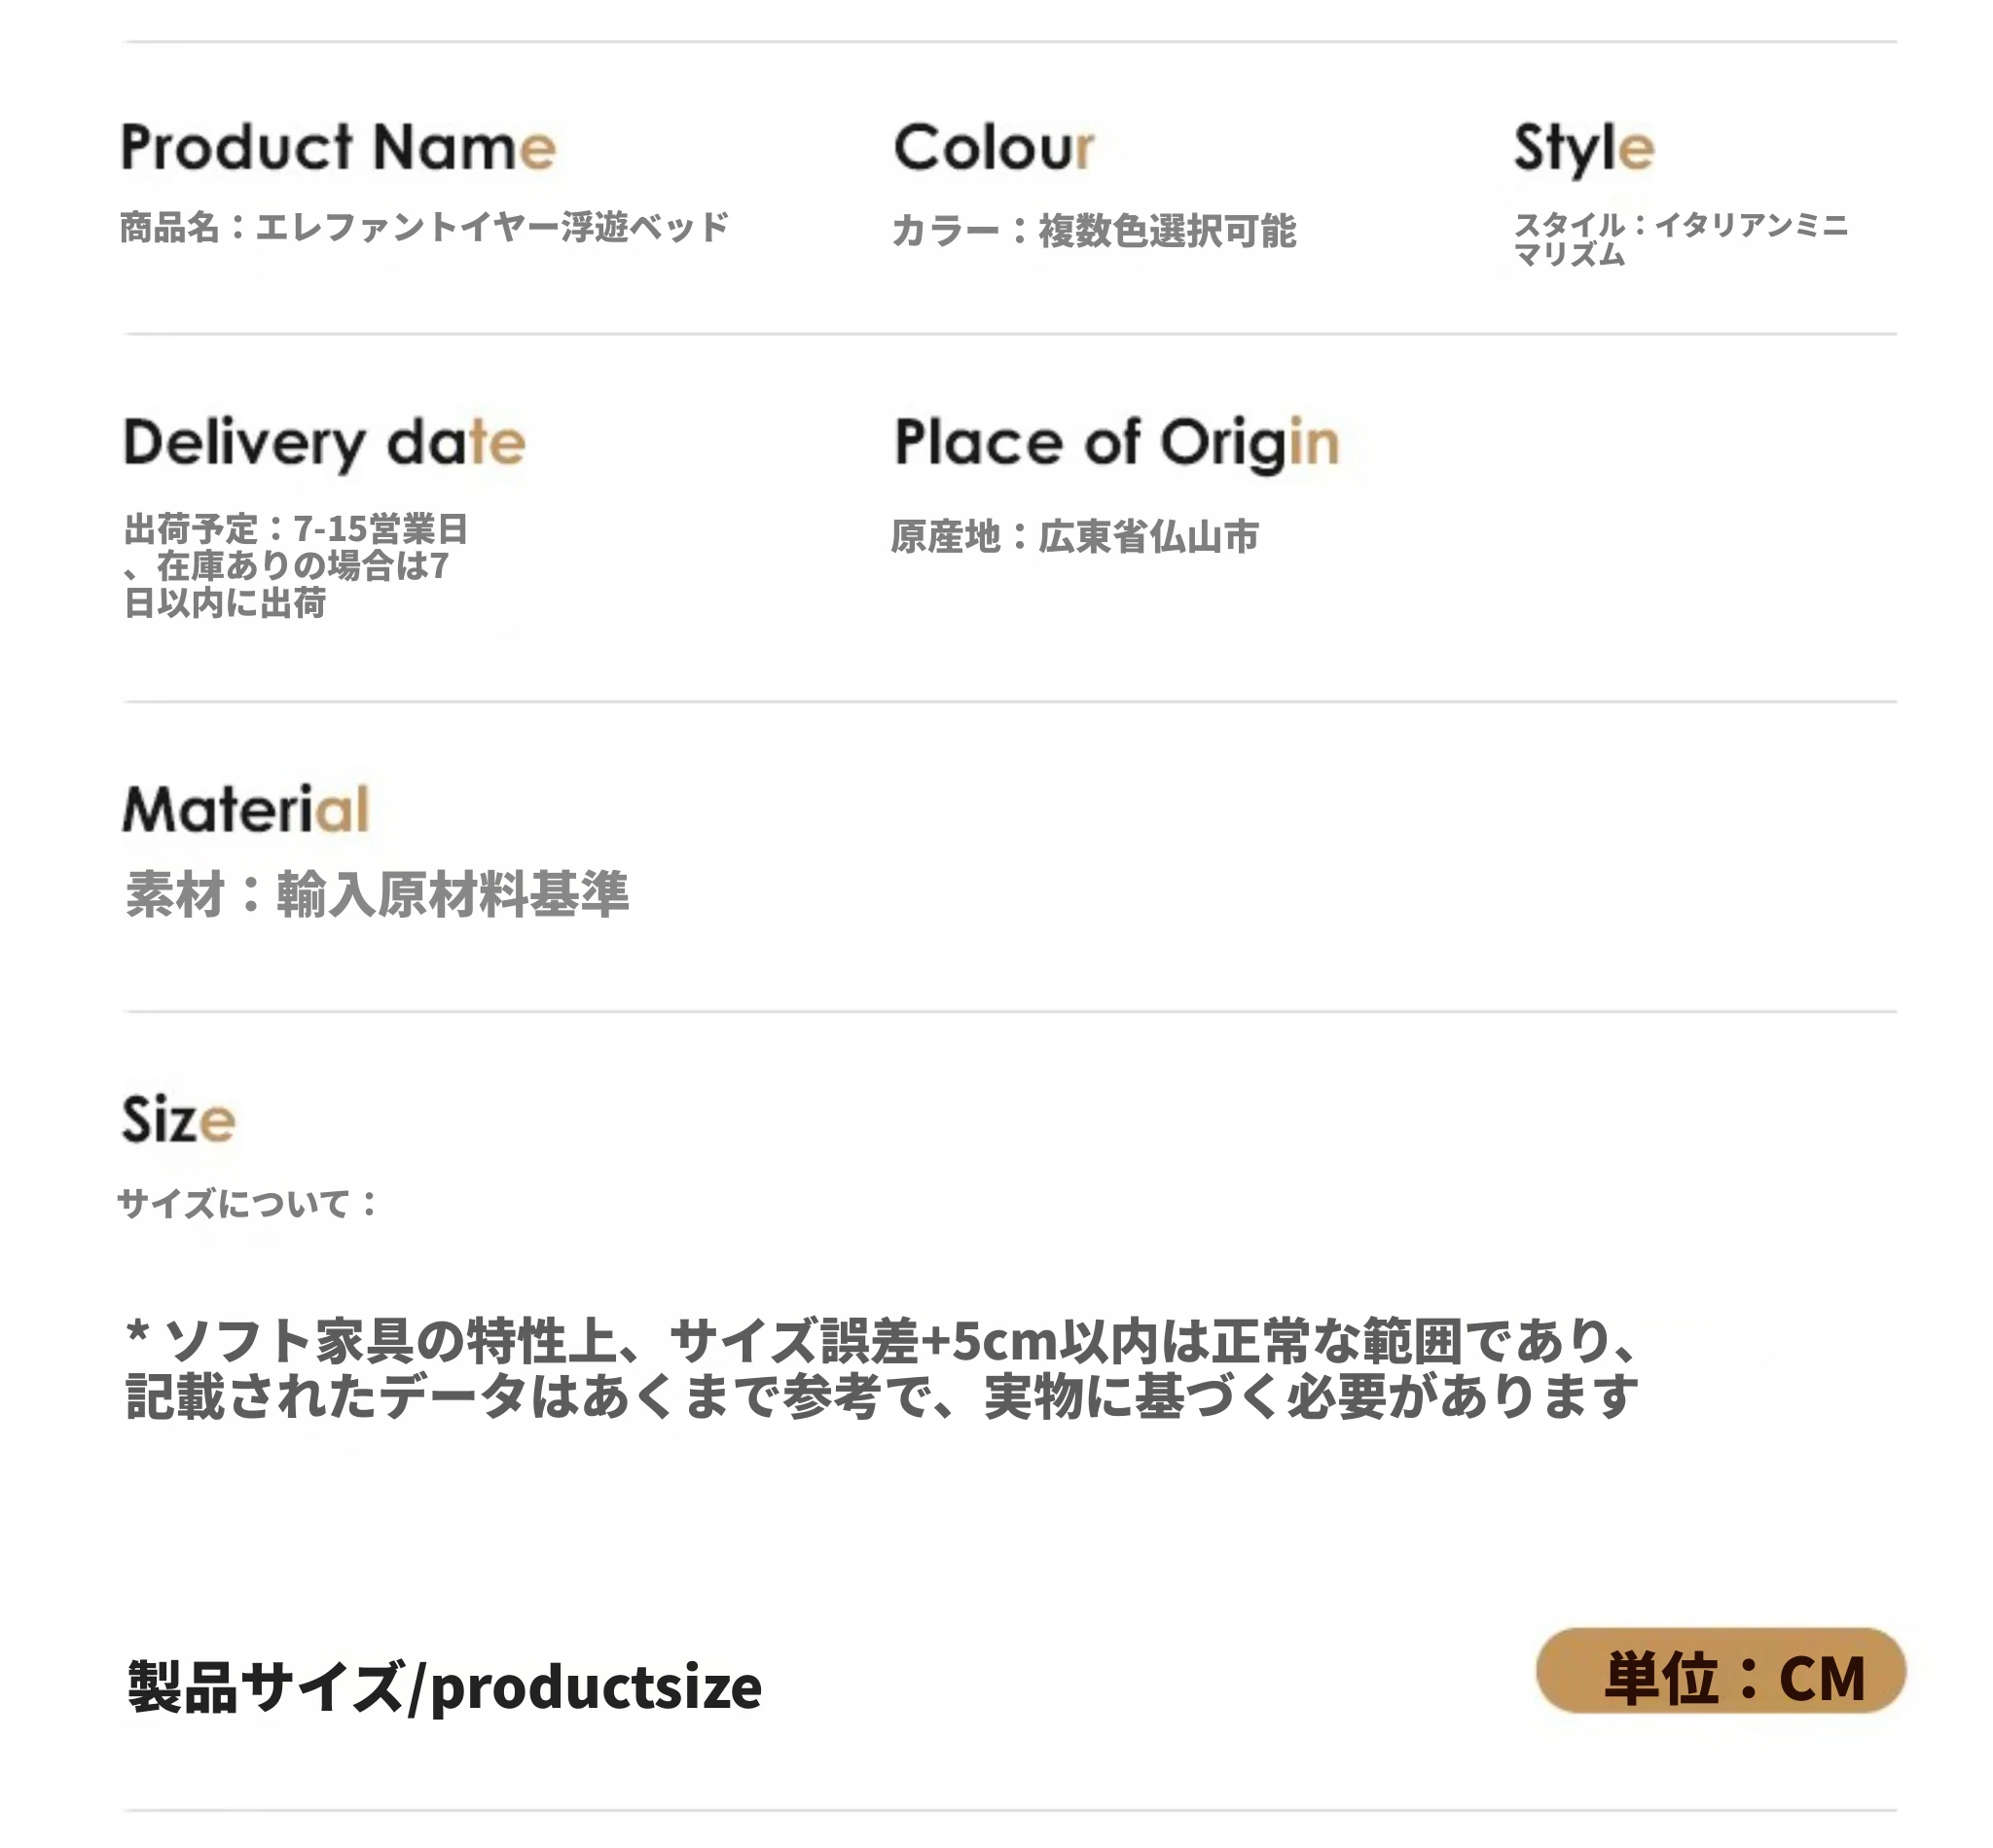Click the 製品サイズ/productsize heading
Screen dimensions: 1993x1848
(x=444, y=1686)
